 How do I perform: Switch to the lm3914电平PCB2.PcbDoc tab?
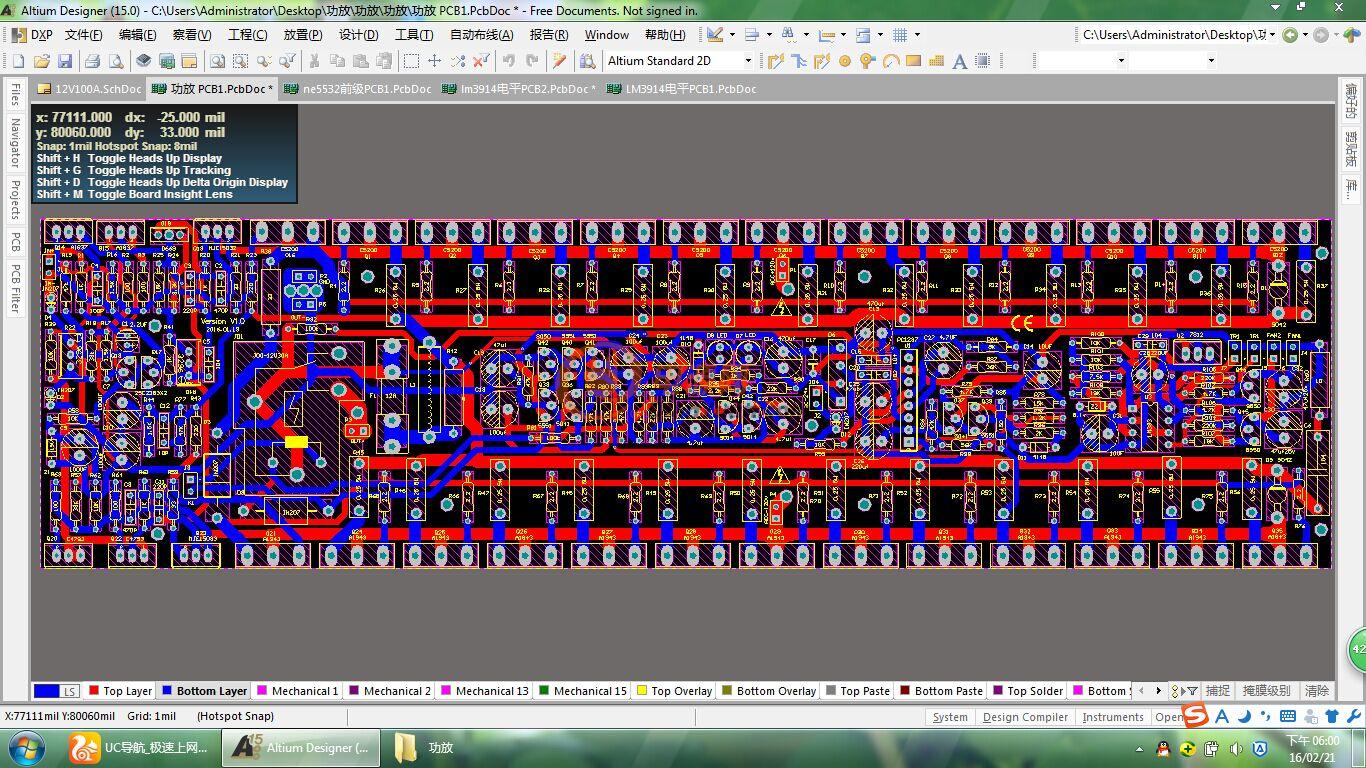[x=518, y=89]
